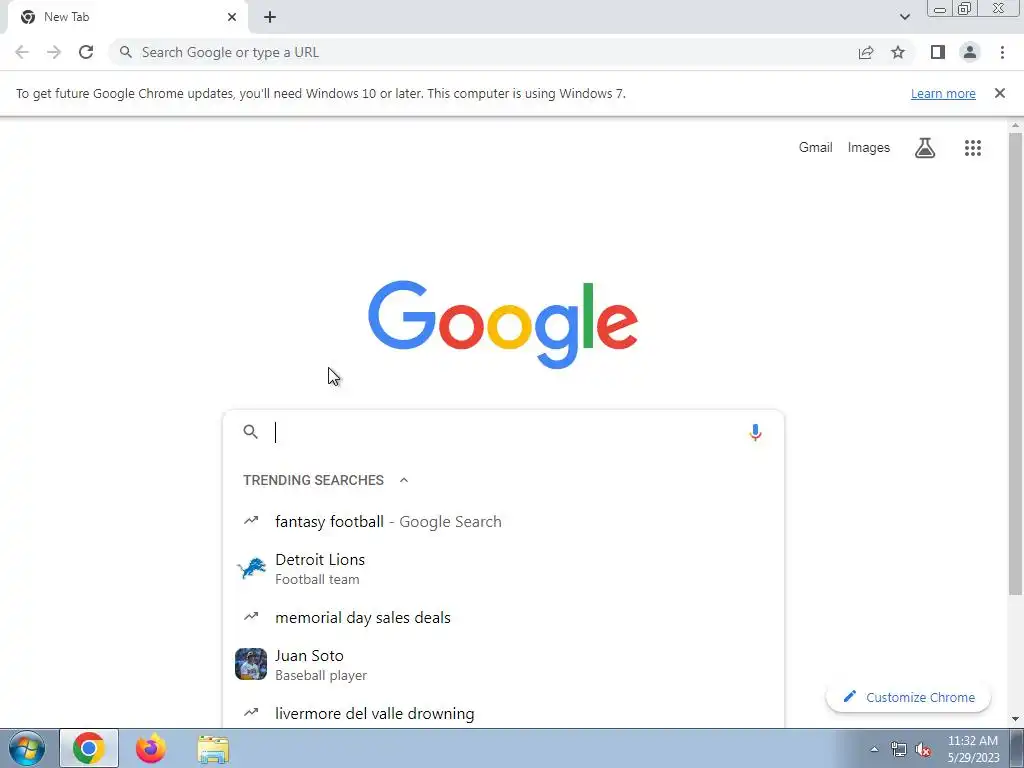Open the Chrome side panel icon

coord(938,52)
